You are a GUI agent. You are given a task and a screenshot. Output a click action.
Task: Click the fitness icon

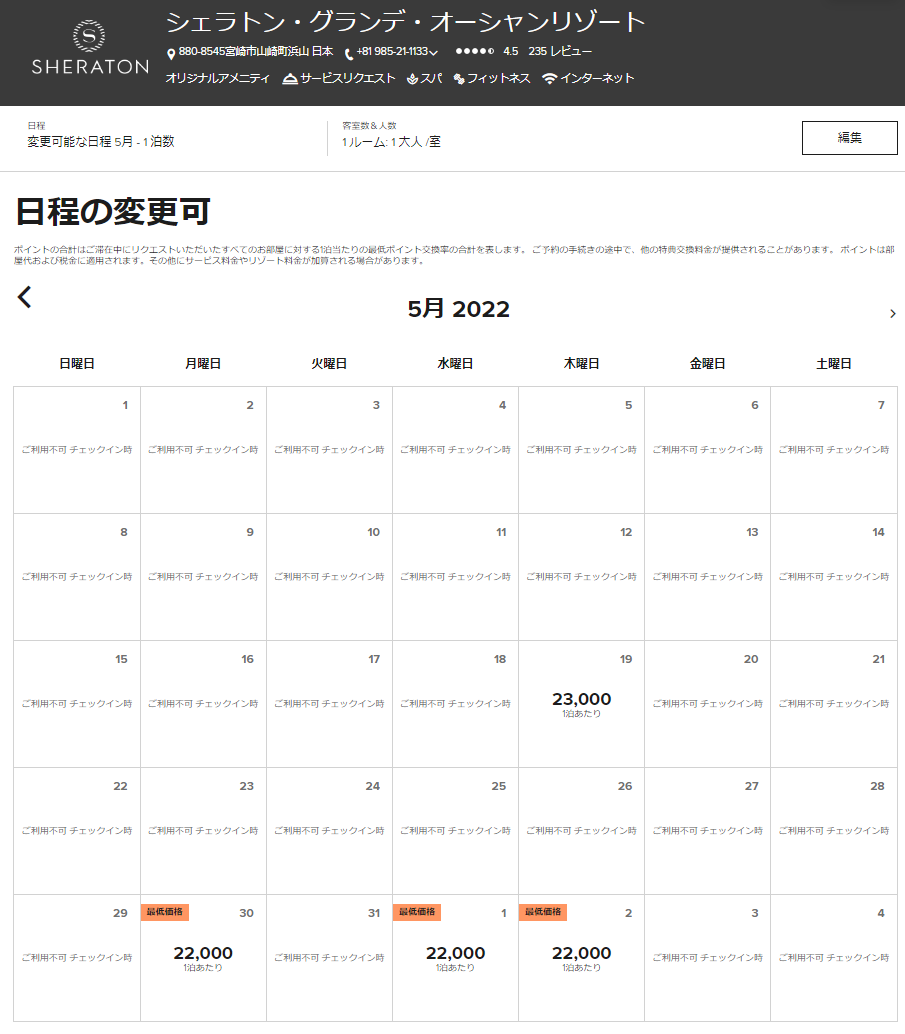tap(459, 79)
